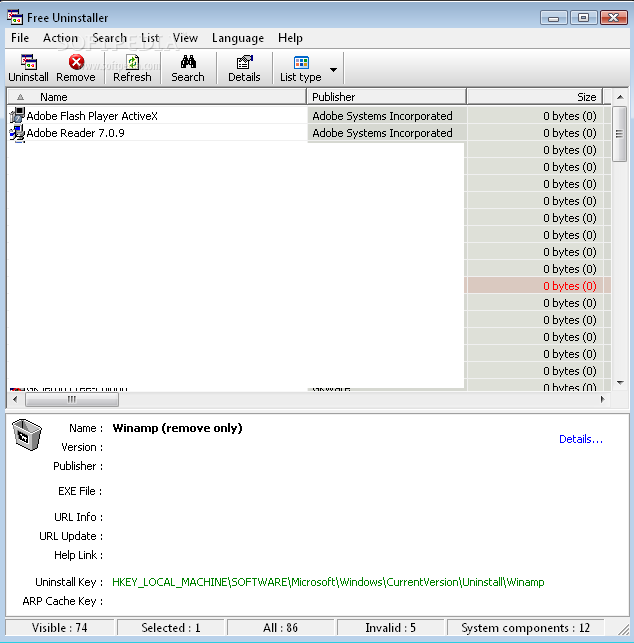
Task: Click the Invalid : 5 status panel
Action: coord(390,628)
